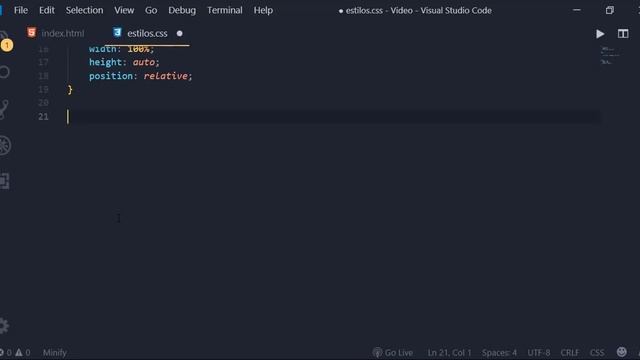
Task: Click the minimap code overview
Action: (610, 56)
